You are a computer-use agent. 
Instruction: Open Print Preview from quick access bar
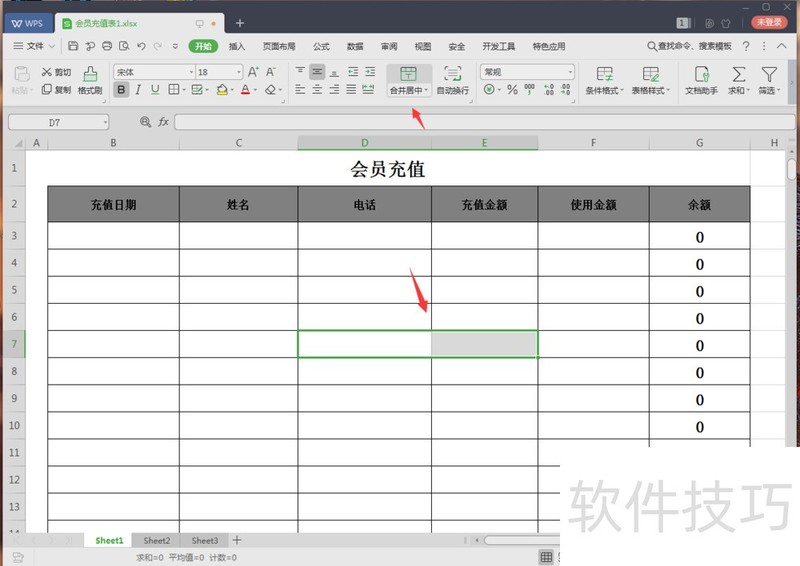(124, 46)
